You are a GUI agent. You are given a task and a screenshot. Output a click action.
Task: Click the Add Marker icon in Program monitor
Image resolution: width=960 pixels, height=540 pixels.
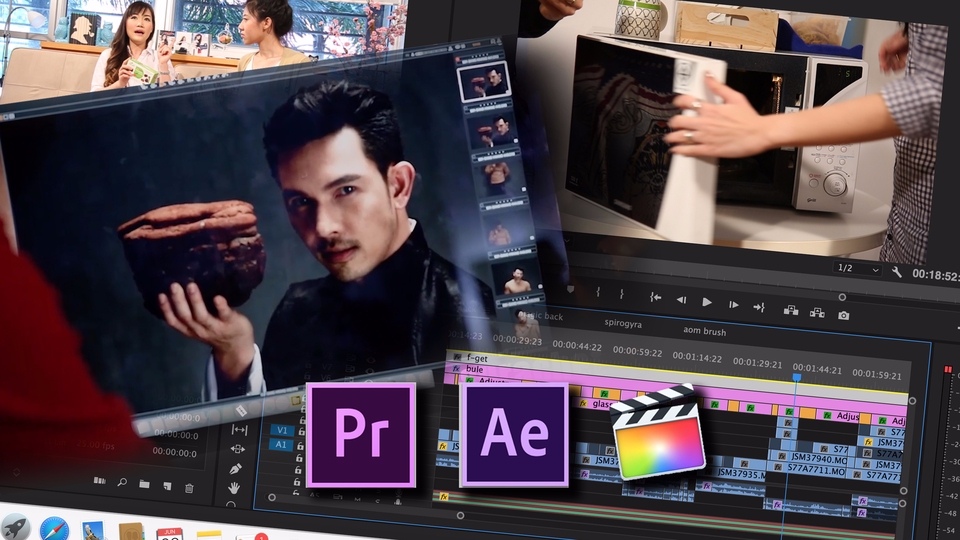(571, 289)
